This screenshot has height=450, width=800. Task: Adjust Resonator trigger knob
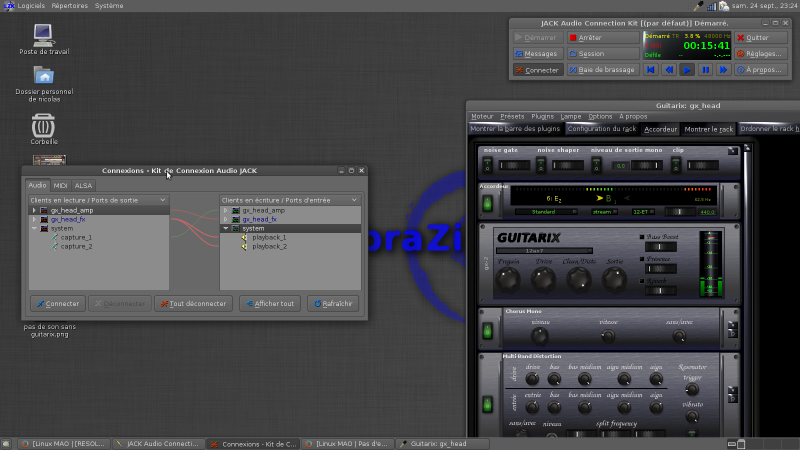(692, 390)
